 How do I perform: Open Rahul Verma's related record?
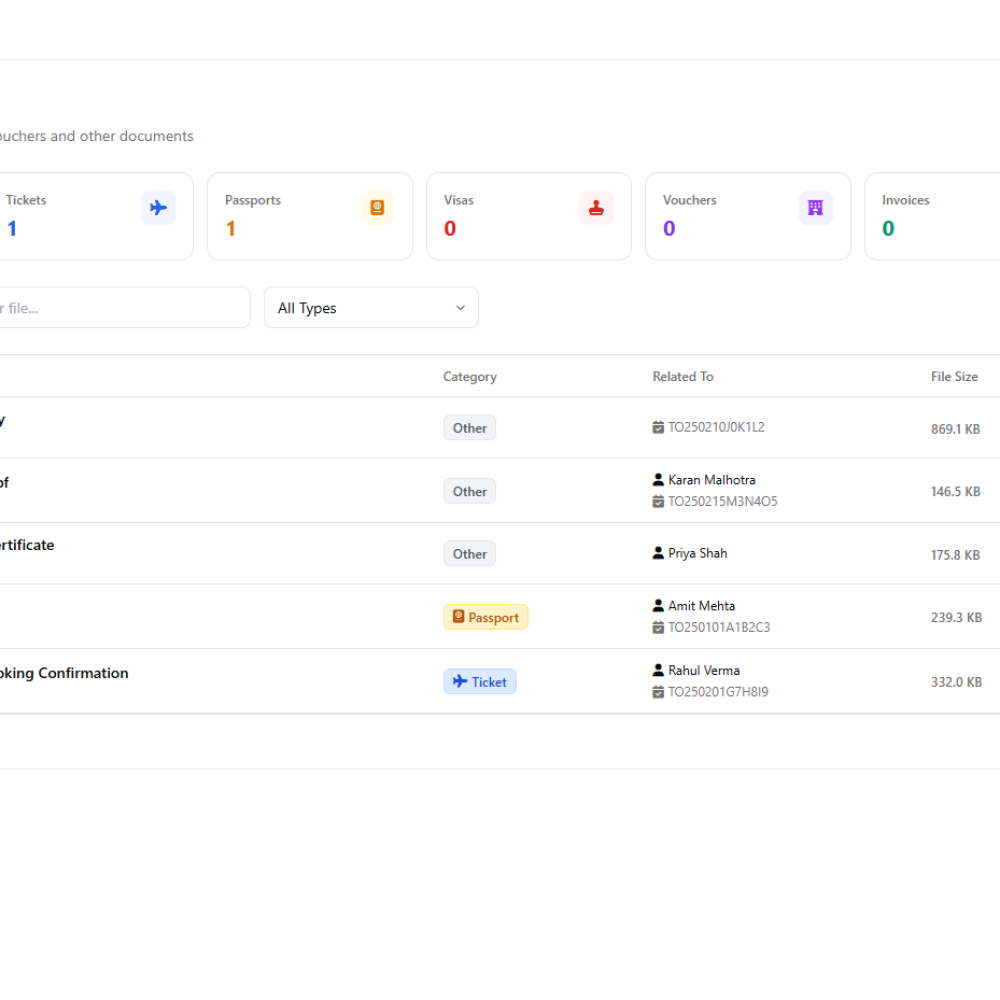pos(703,670)
